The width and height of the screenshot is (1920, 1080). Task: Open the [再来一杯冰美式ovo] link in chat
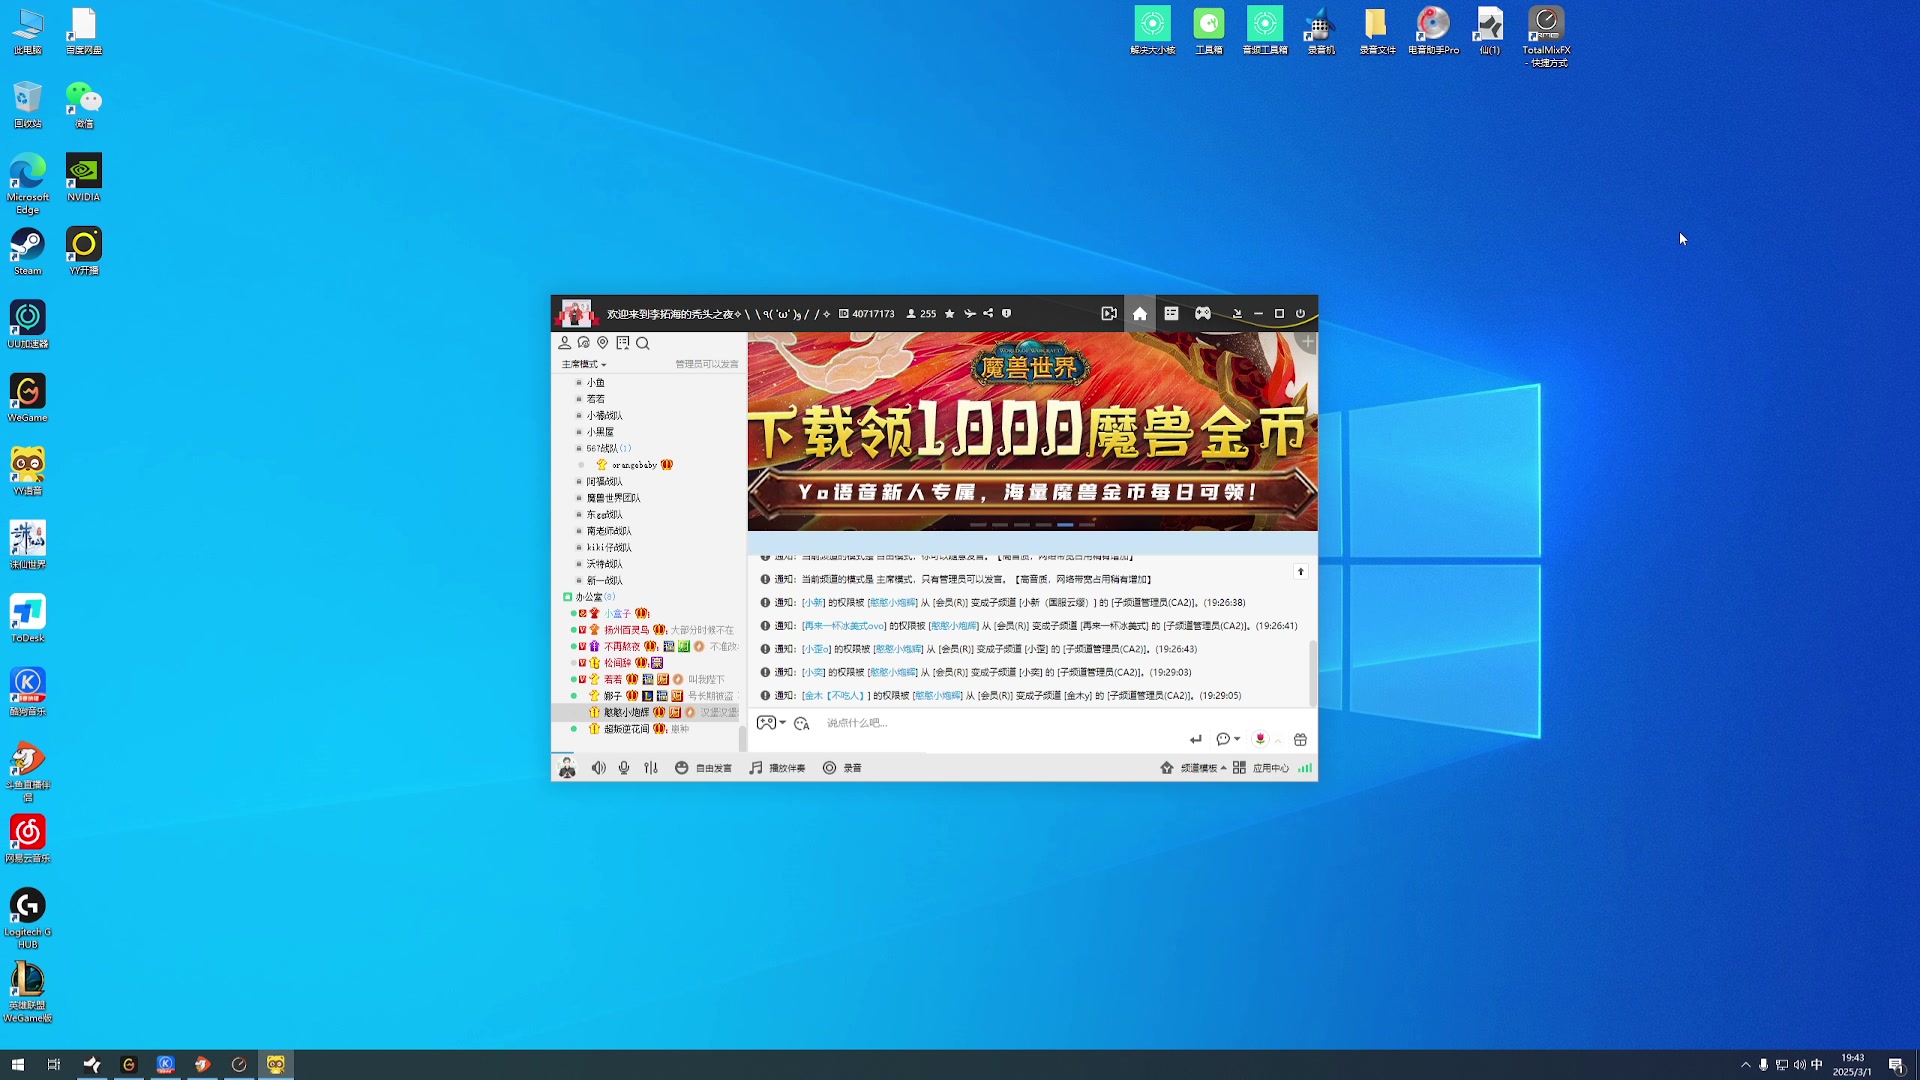[844, 626]
